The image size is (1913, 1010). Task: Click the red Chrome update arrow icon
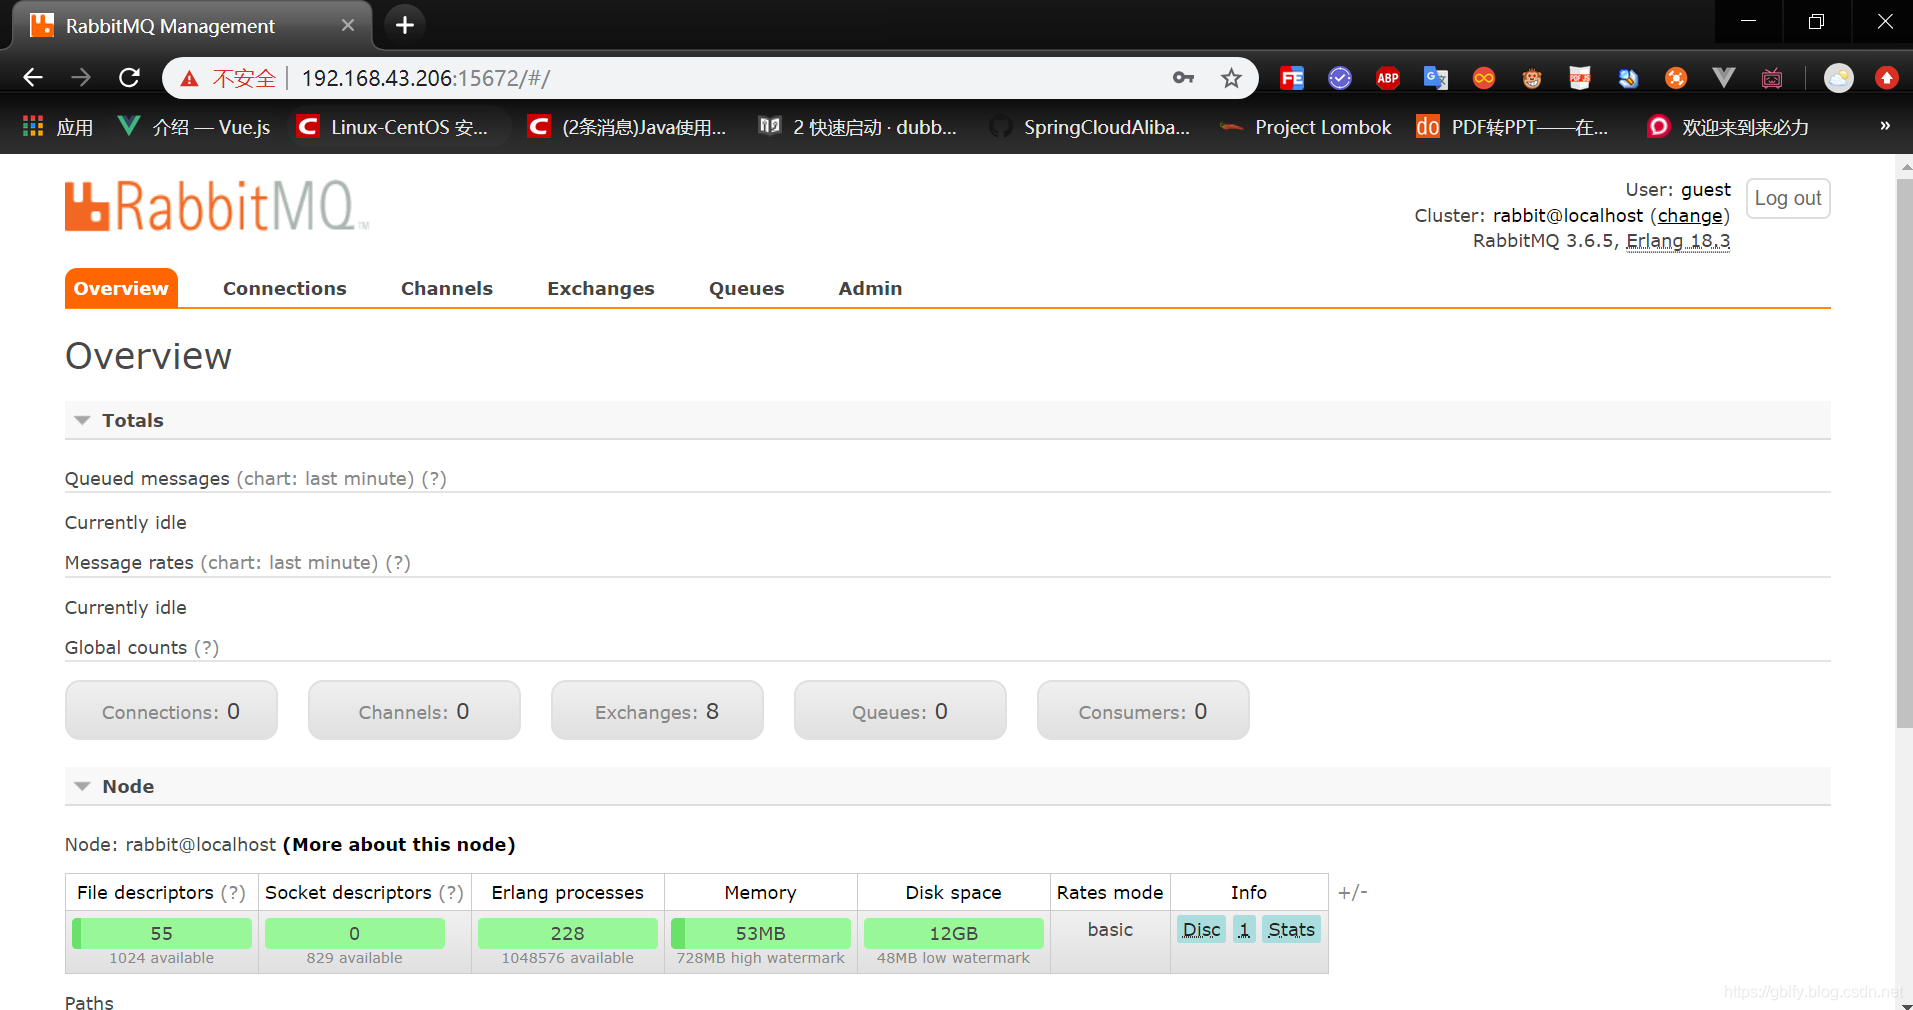click(1887, 78)
